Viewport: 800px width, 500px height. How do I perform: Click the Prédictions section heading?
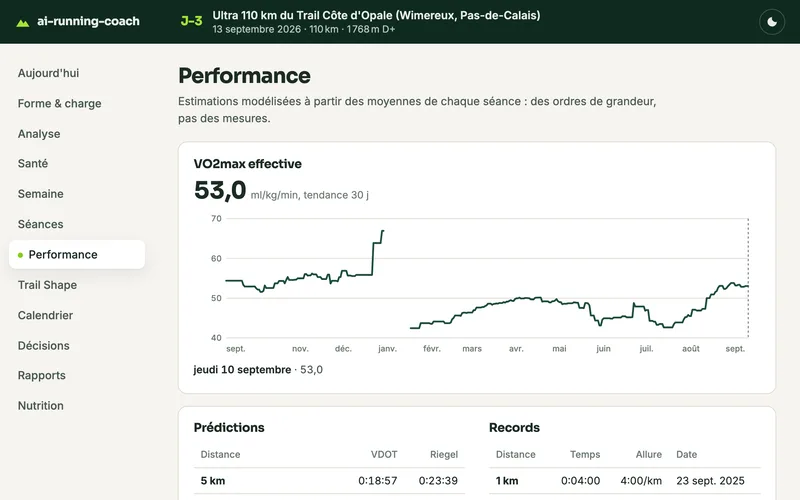[x=229, y=428]
